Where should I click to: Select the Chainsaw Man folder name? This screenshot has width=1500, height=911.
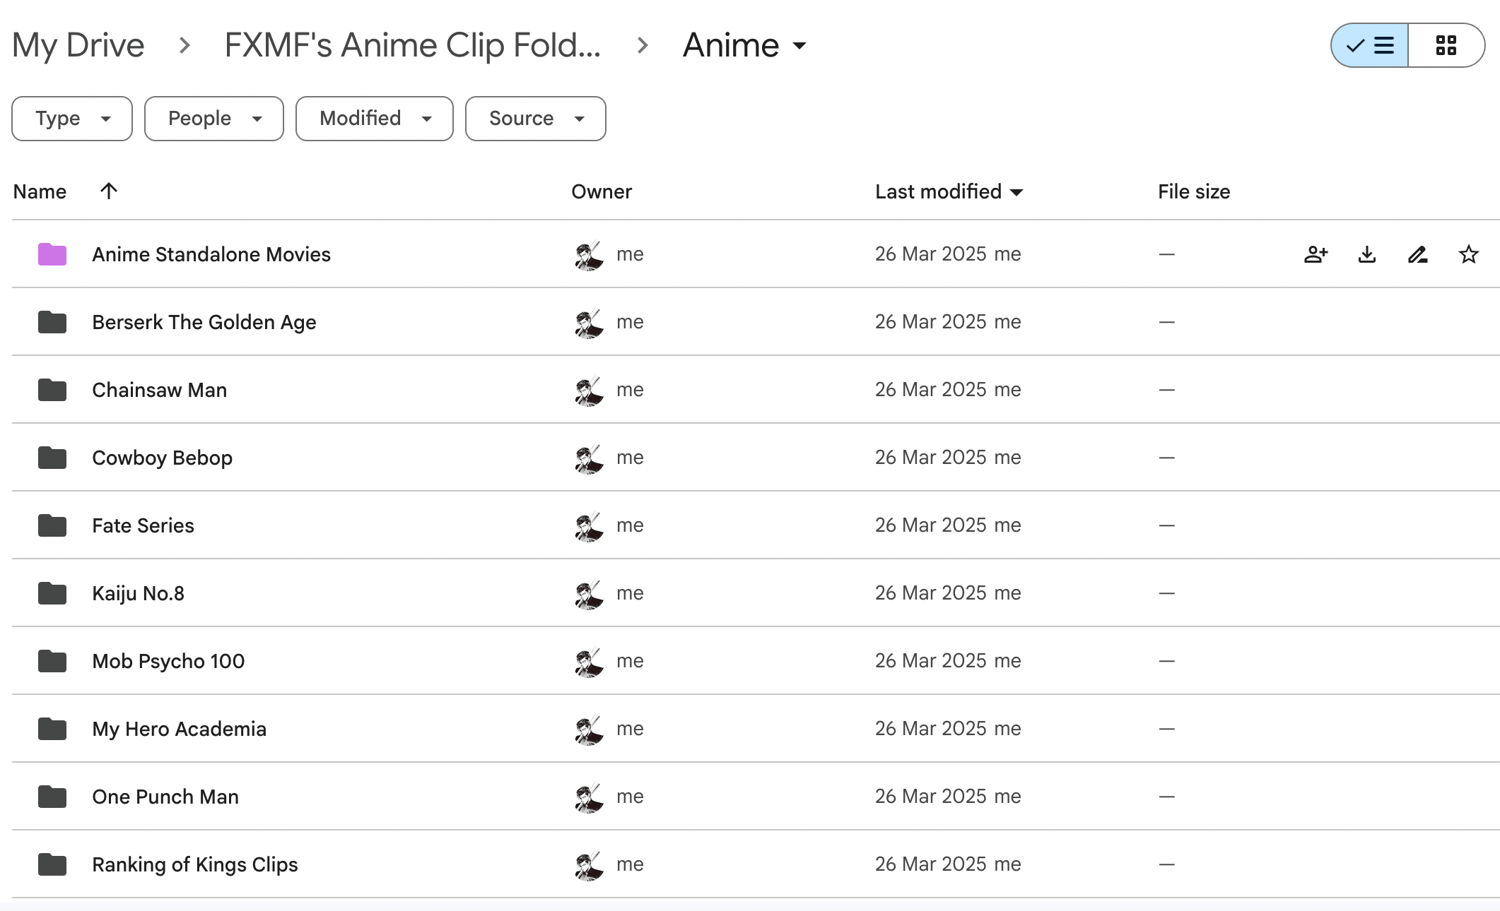point(159,390)
